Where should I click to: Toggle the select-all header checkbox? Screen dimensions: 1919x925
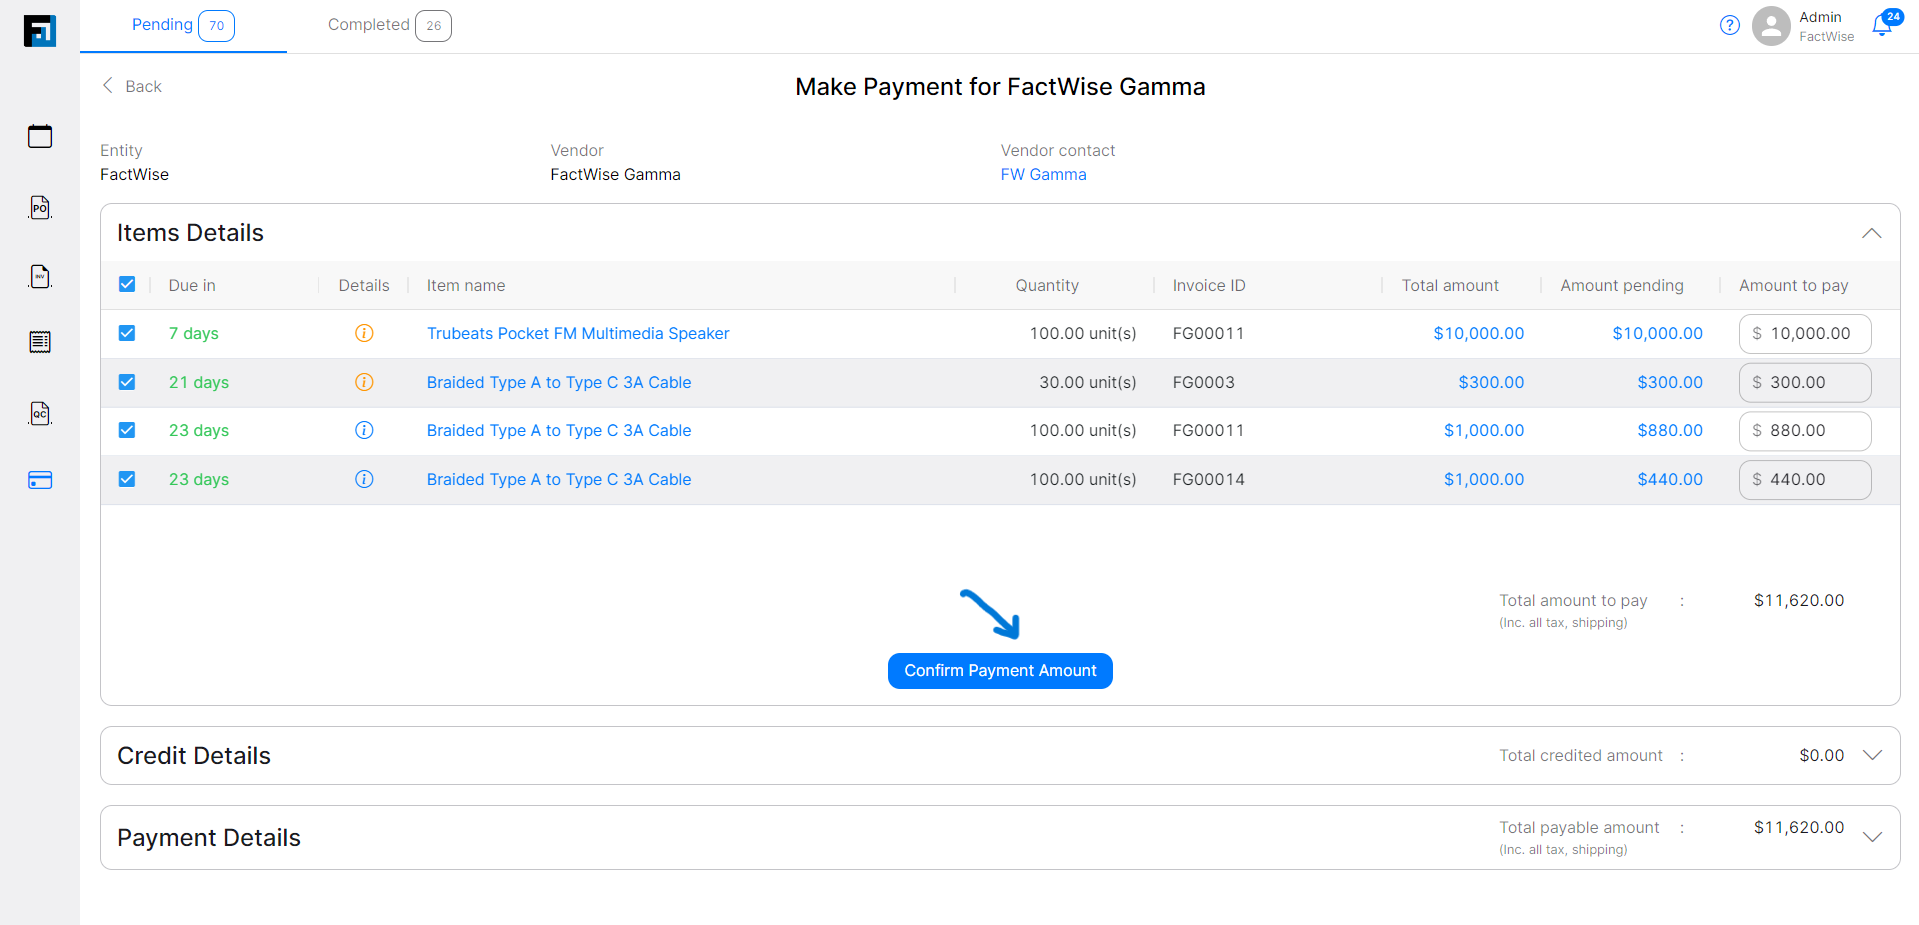[x=127, y=284]
